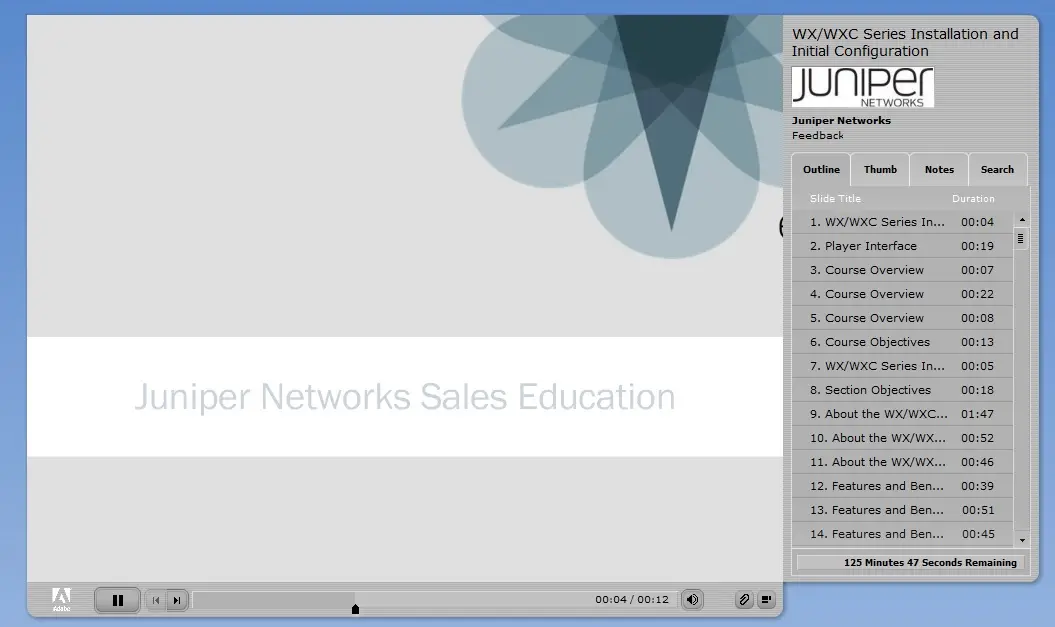Open the attachments paperclip icon
The image size is (1055, 627).
pyautogui.click(x=743, y=599)
